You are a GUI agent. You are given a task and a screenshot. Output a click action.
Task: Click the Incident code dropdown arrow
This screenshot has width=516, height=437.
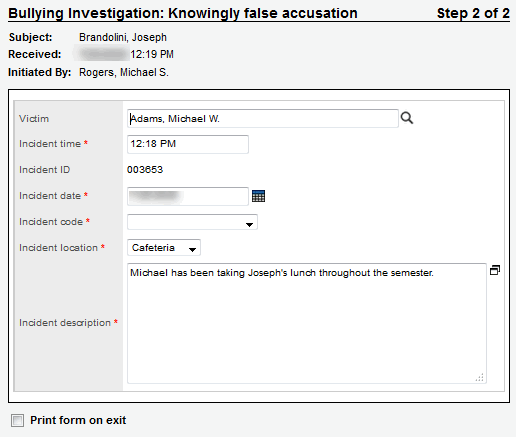pyautogui.click(x=249, y=225)
